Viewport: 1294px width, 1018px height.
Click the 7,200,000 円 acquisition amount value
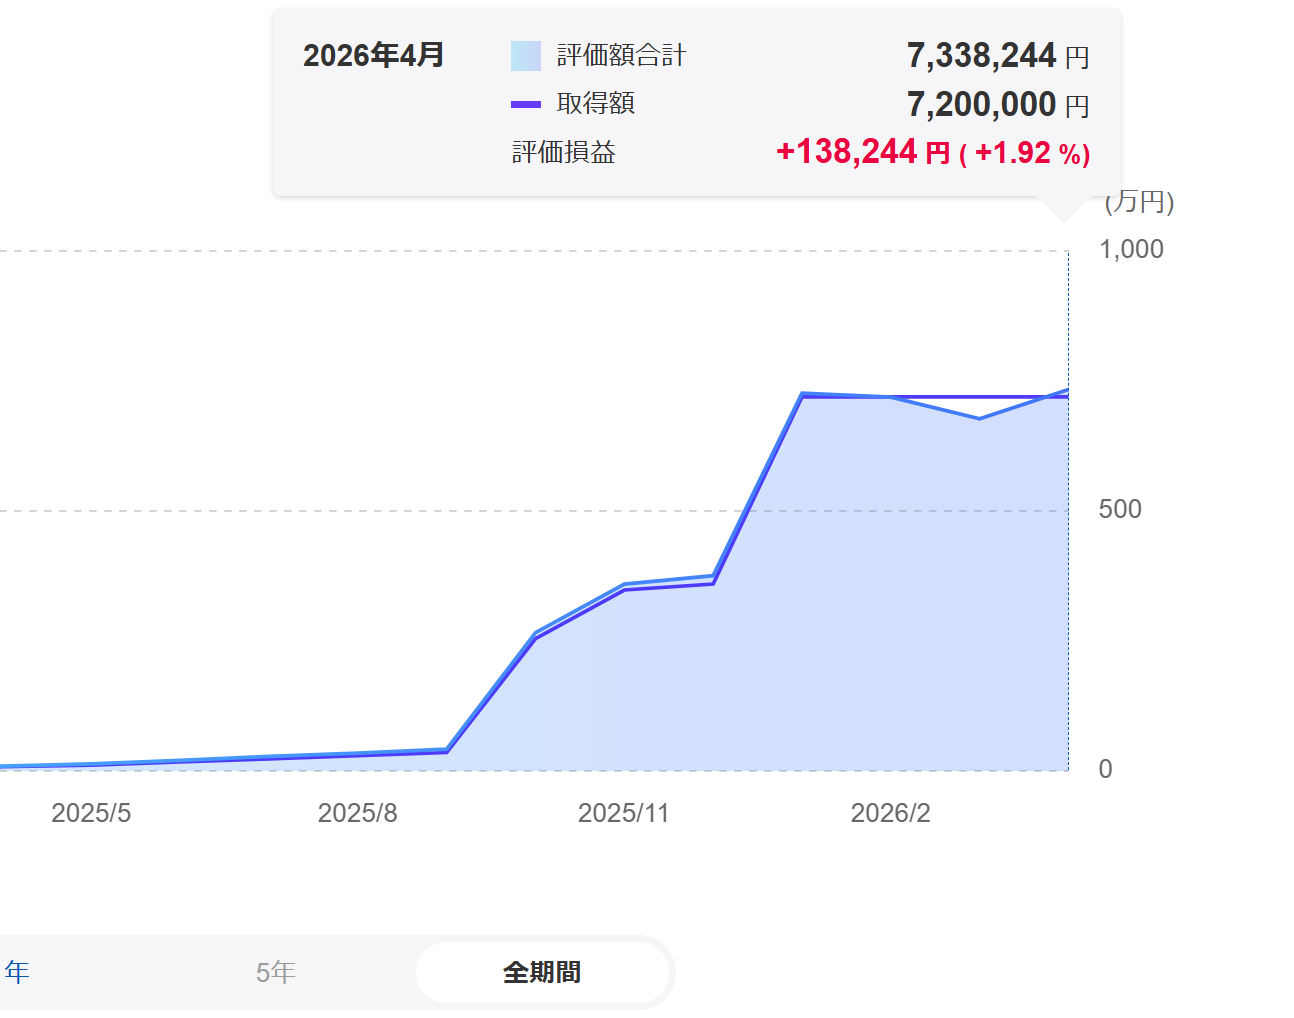[x=997, y=104]
